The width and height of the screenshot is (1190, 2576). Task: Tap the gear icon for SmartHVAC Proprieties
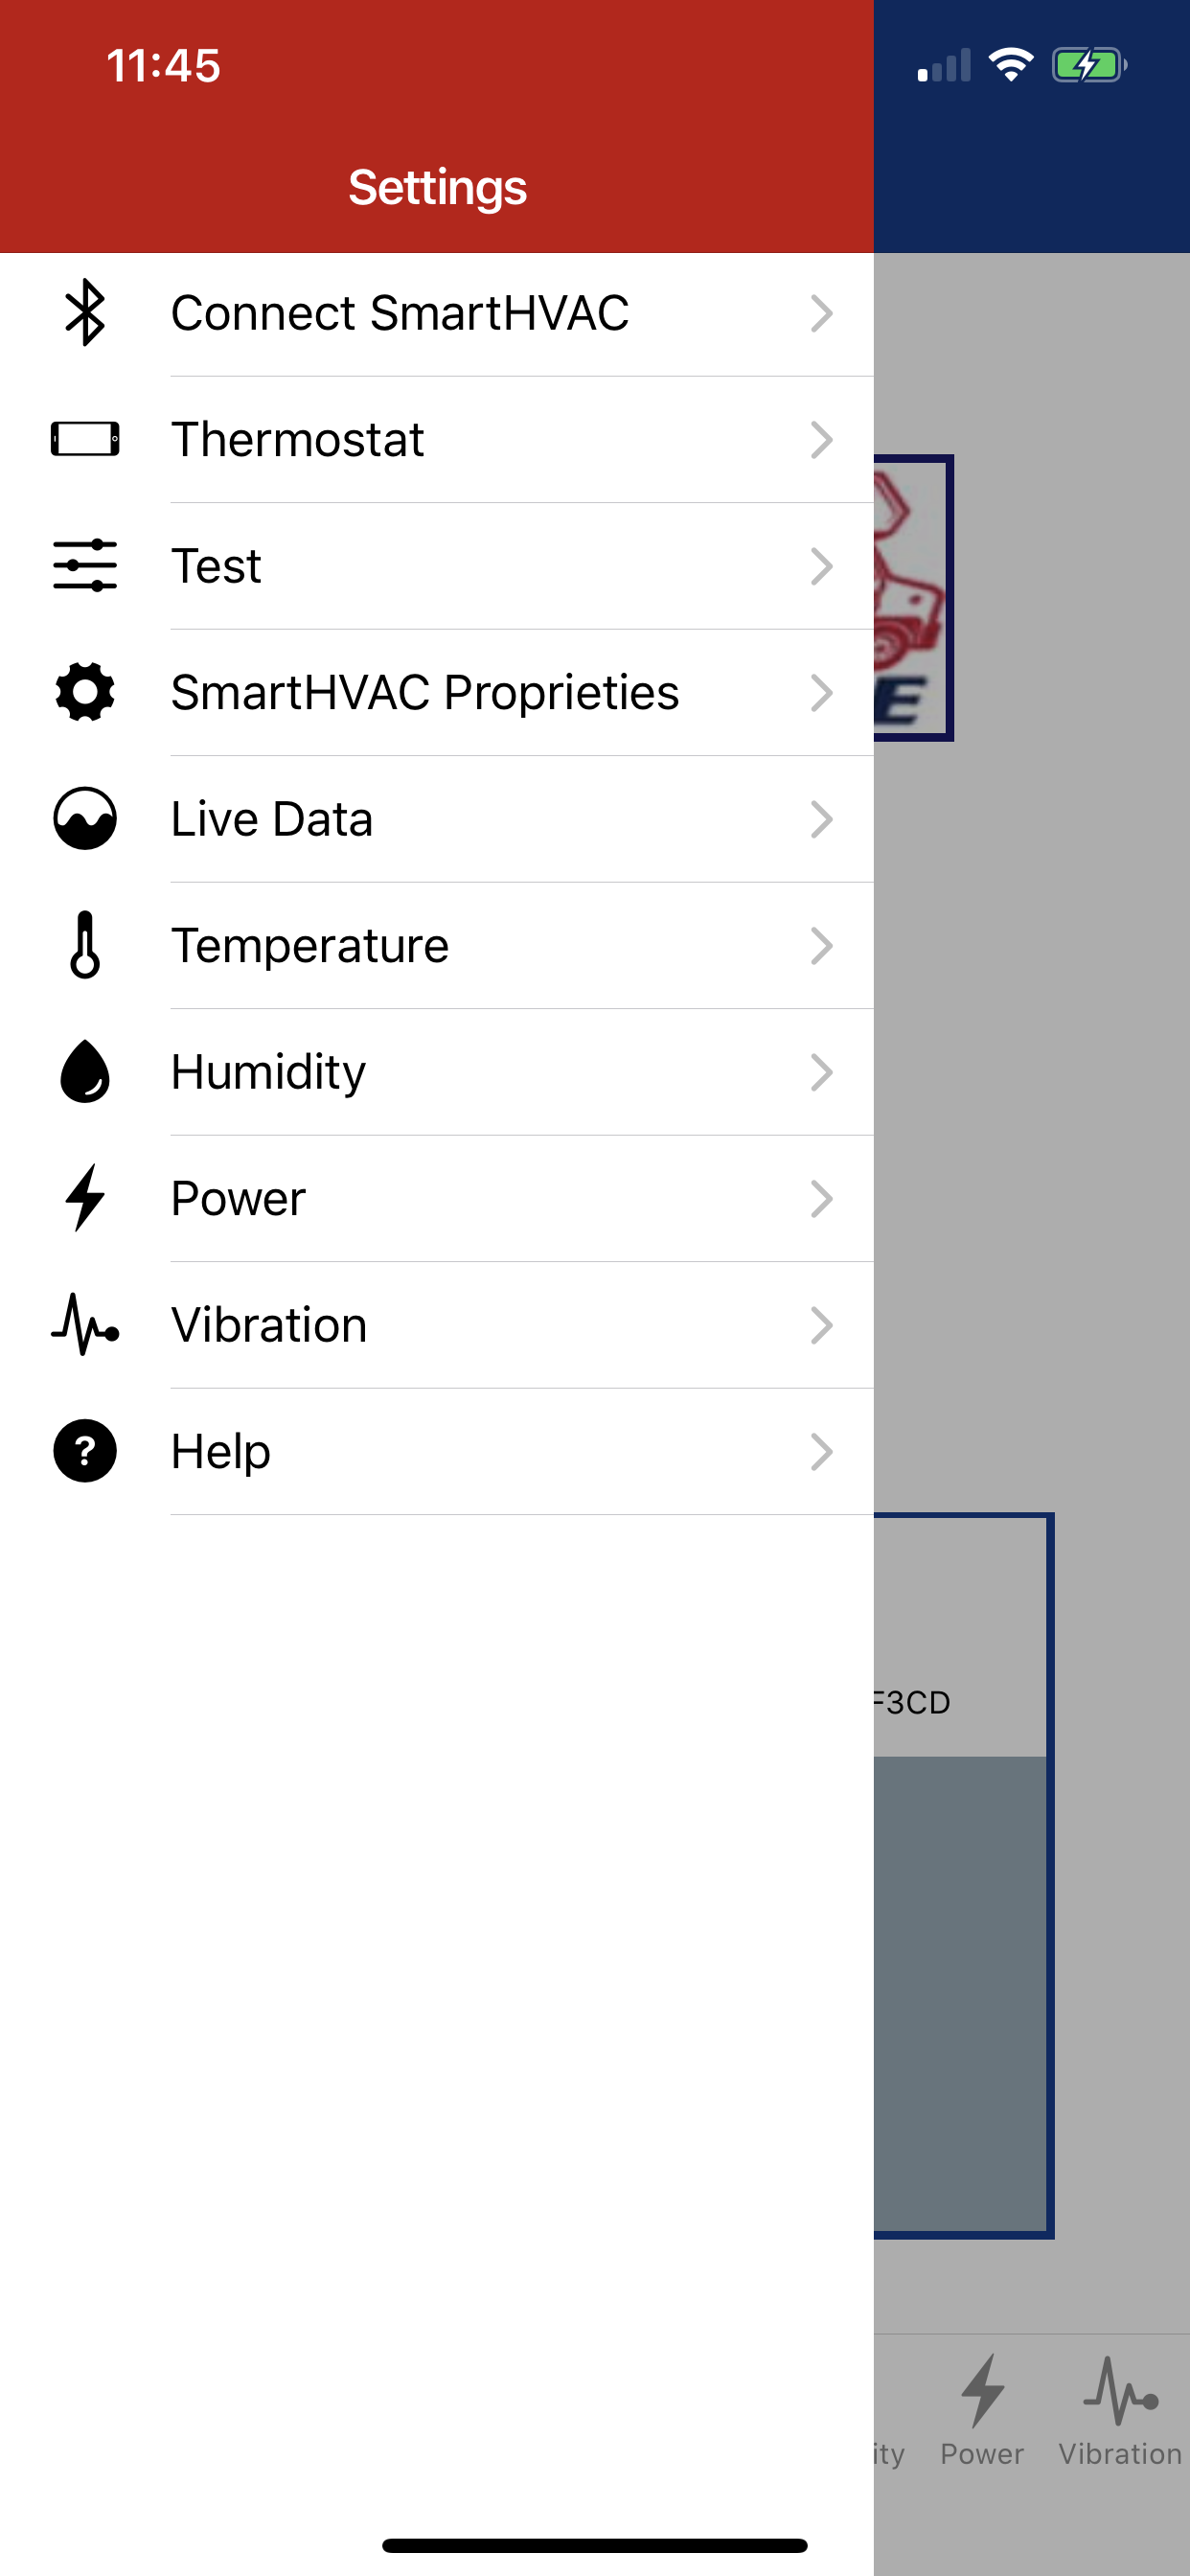(85, 692)
